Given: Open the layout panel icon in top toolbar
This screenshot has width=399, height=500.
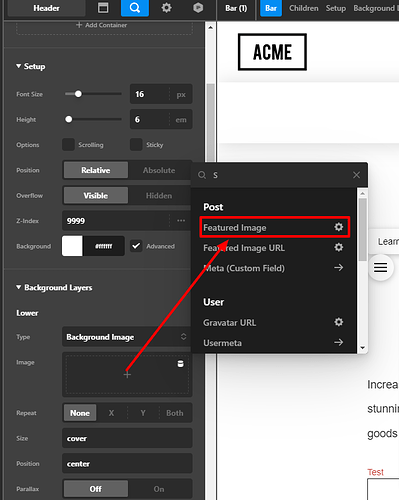Looking at the screenshot, I should click(x=103, y=8).
